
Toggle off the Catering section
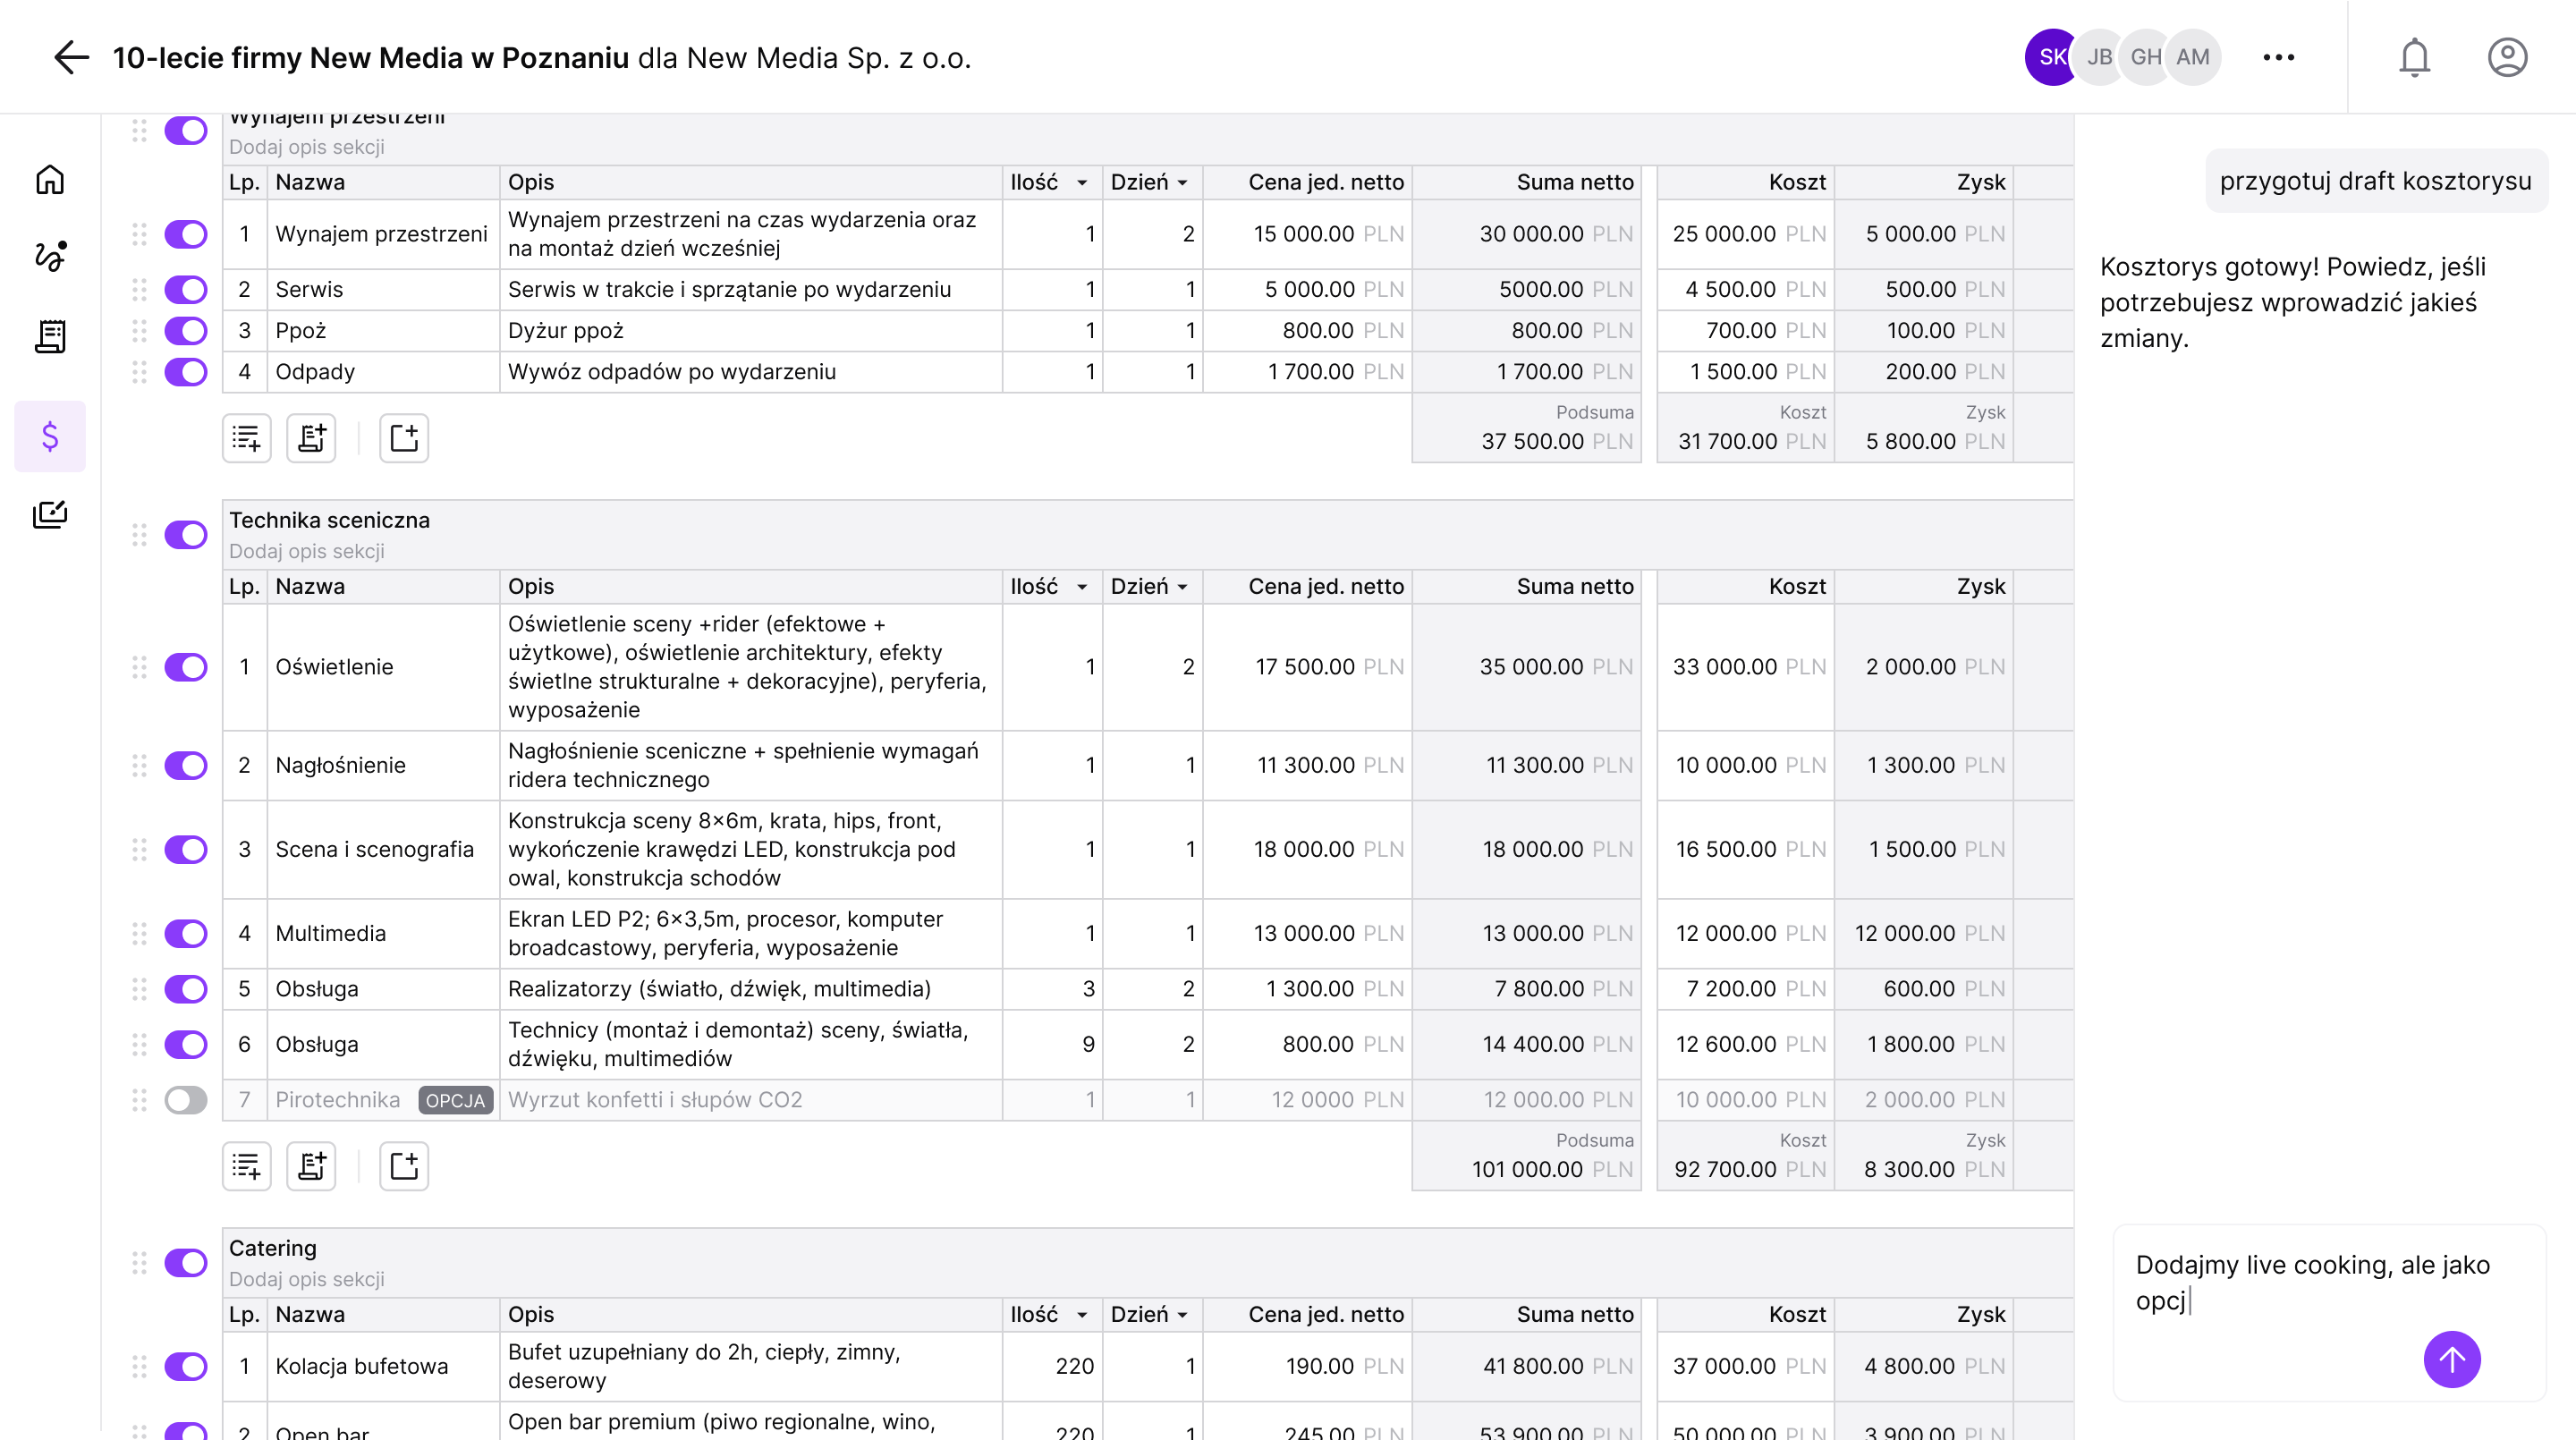(186, 1263)
